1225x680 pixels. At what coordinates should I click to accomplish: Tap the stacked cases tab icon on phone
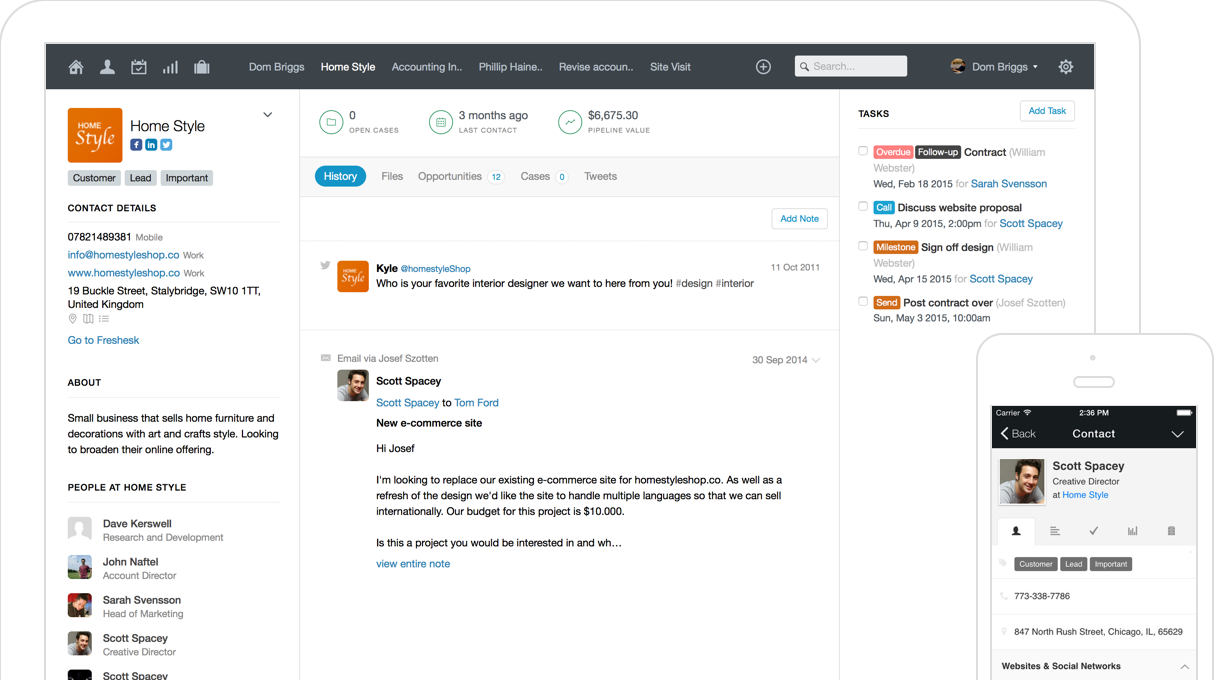[1172, 531]
